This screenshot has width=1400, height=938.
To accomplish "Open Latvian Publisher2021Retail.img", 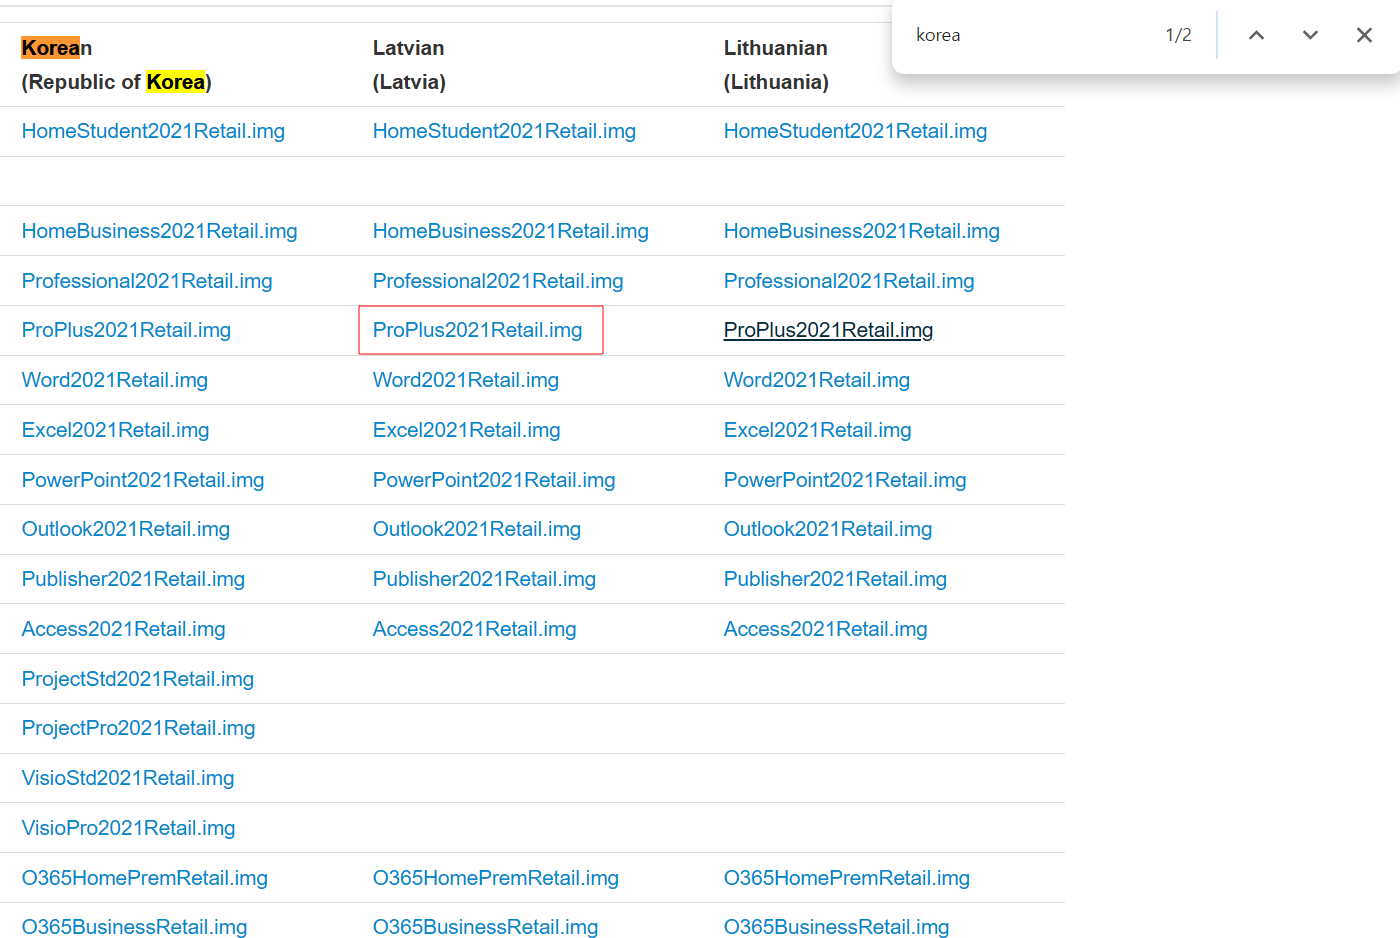I will click(x=484, y=579).
